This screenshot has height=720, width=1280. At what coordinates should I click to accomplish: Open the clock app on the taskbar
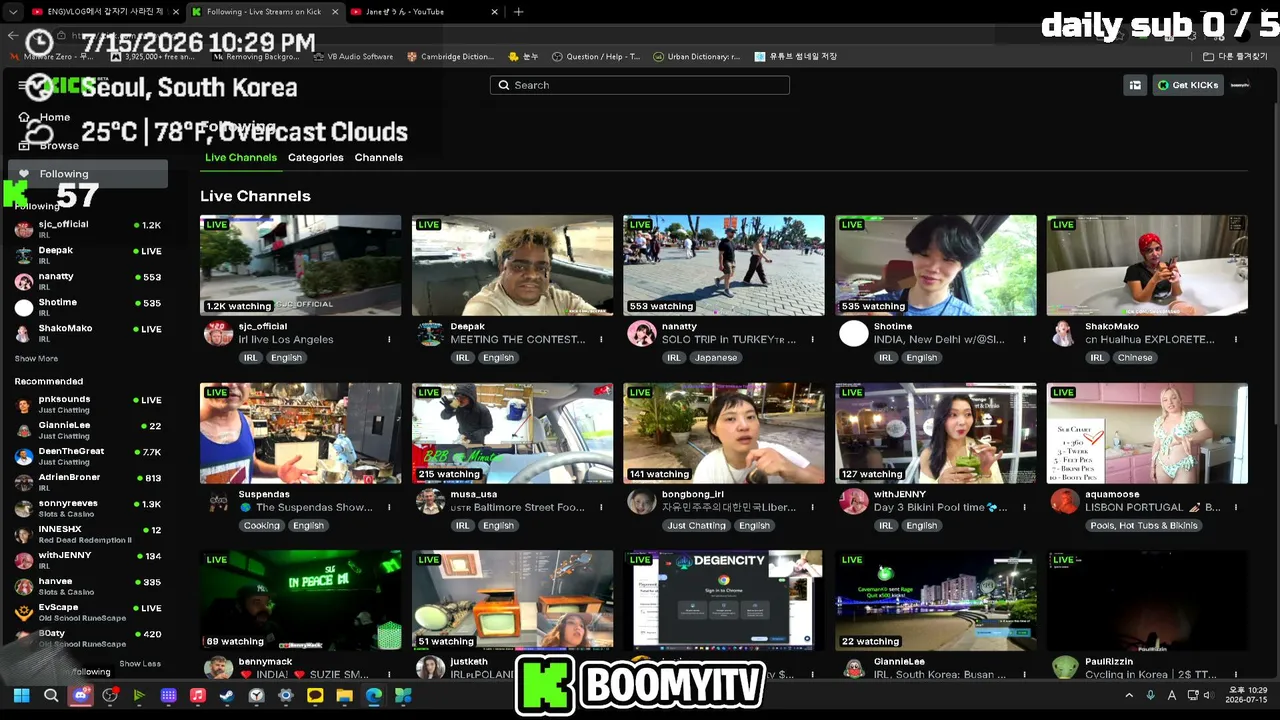click(257, 696)
